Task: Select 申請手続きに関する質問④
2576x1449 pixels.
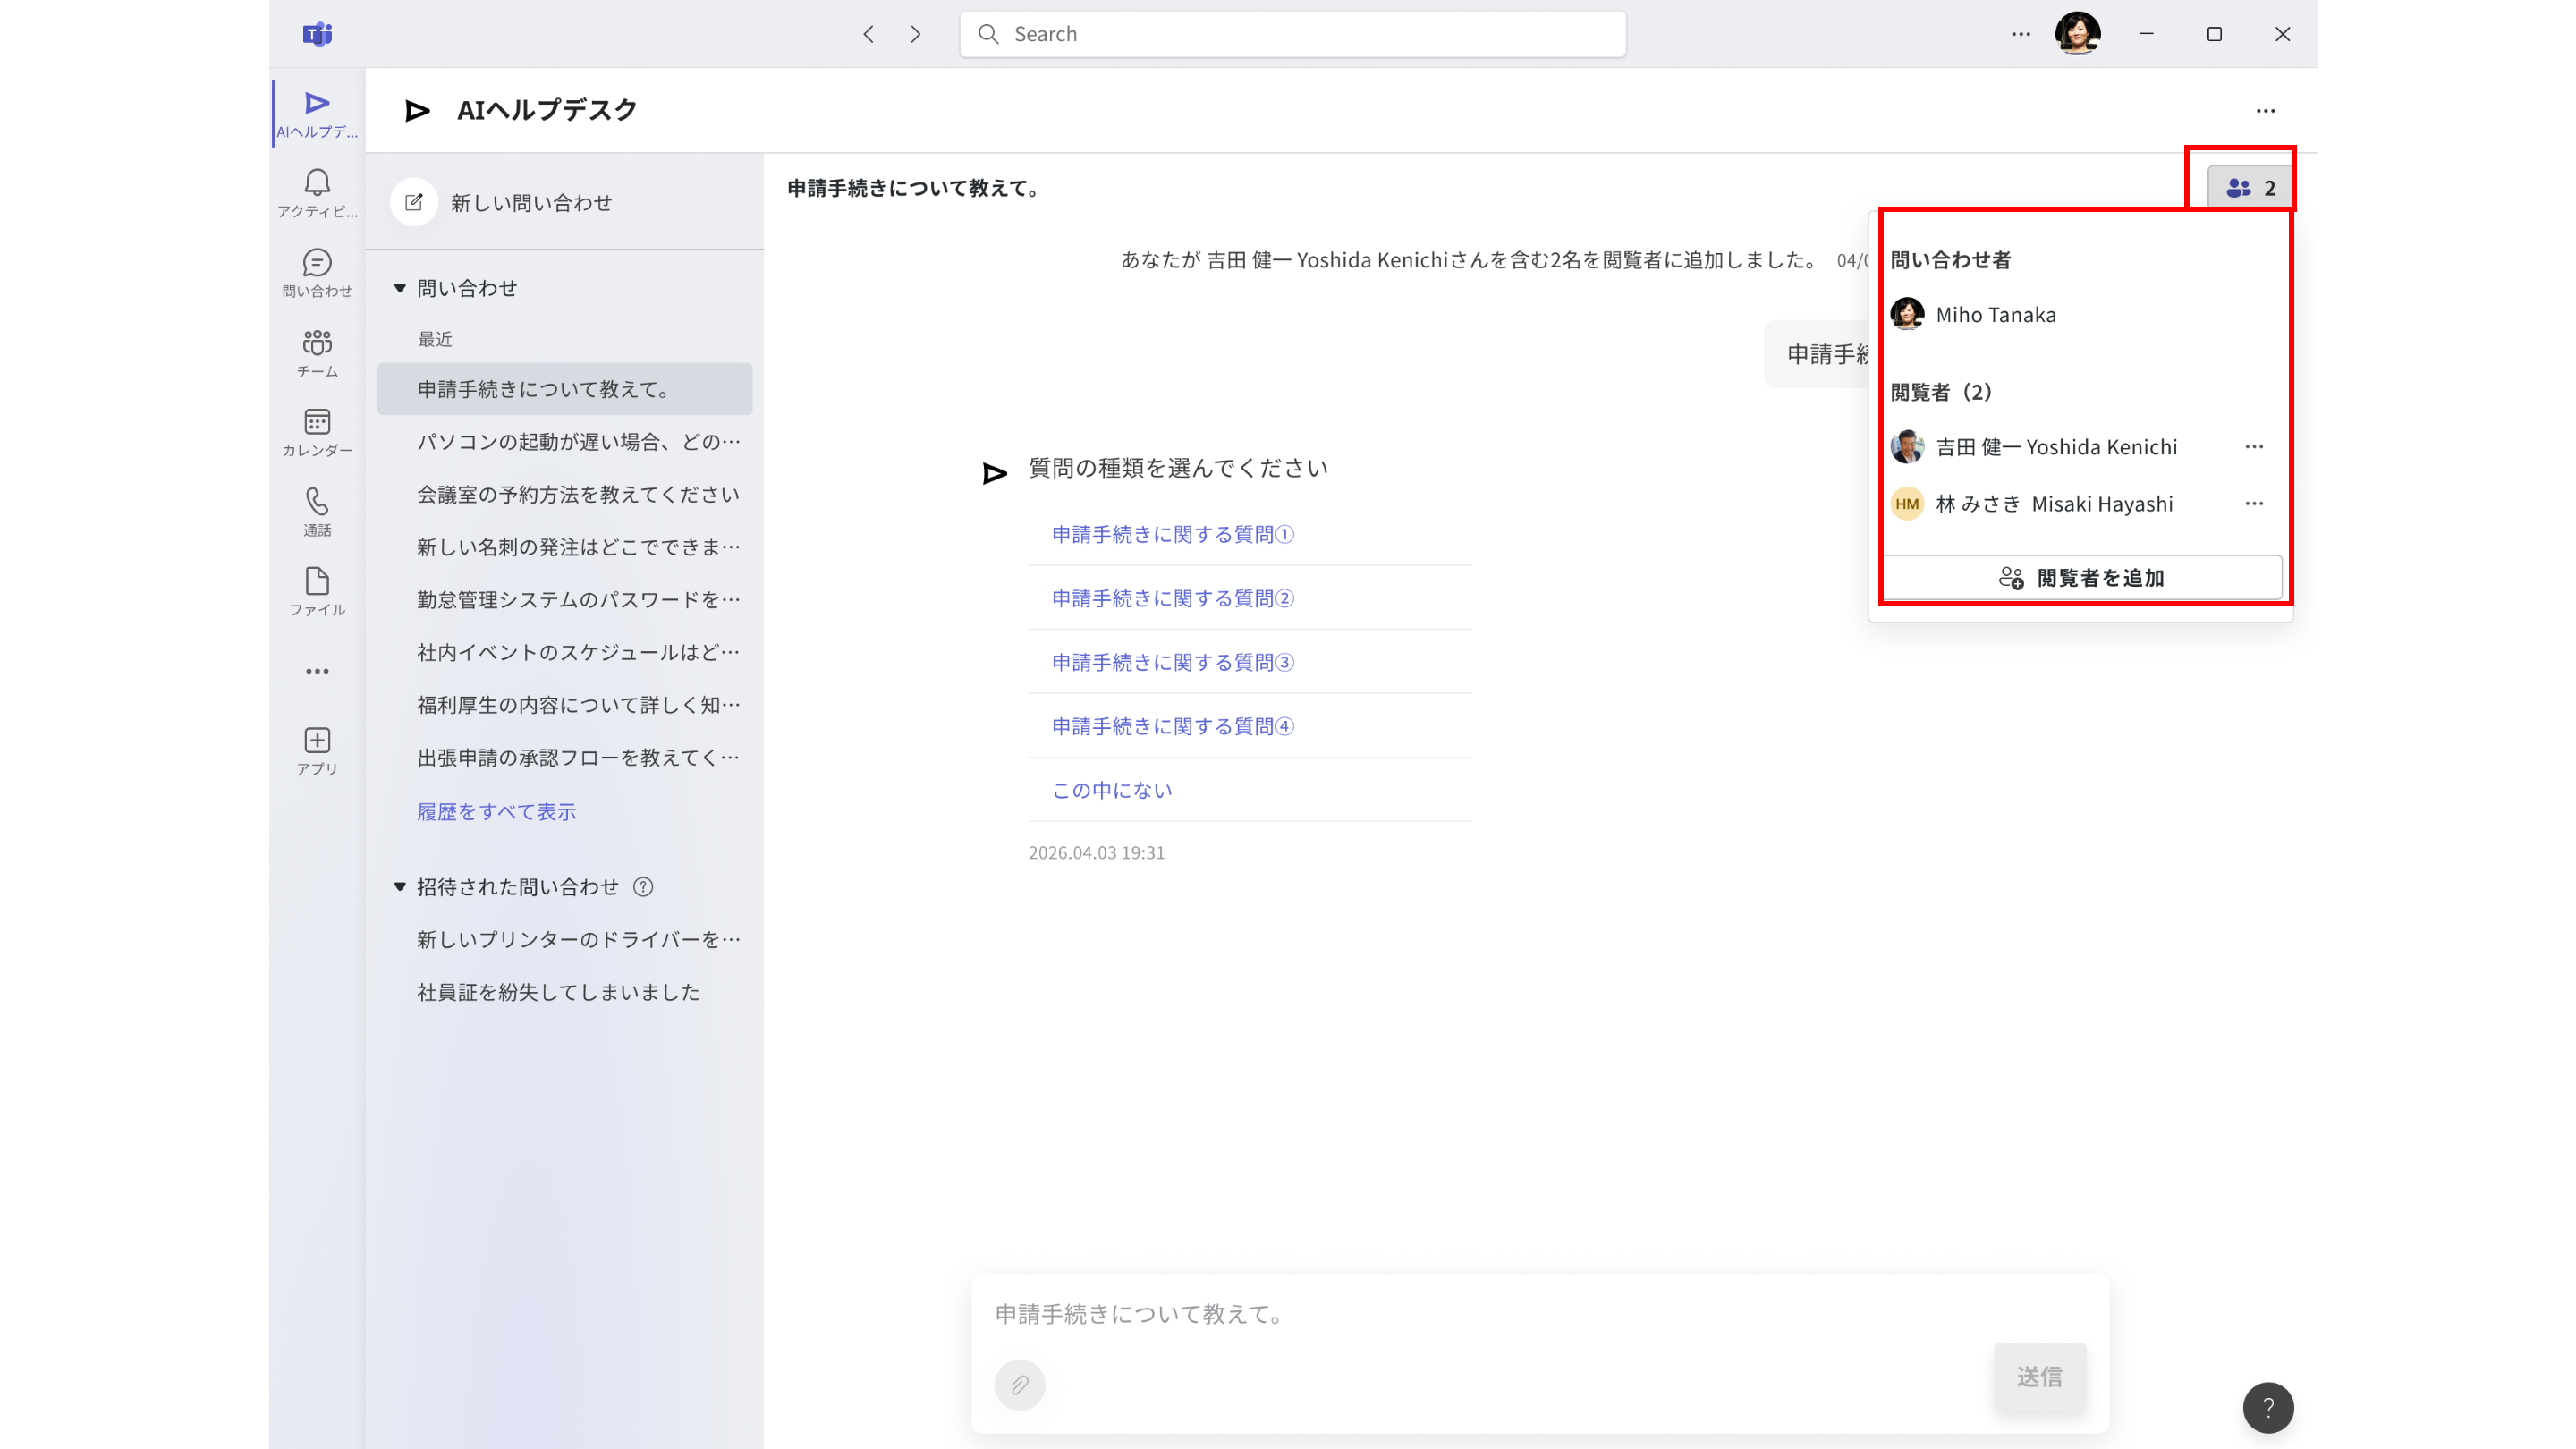Action: [1173, 727]
